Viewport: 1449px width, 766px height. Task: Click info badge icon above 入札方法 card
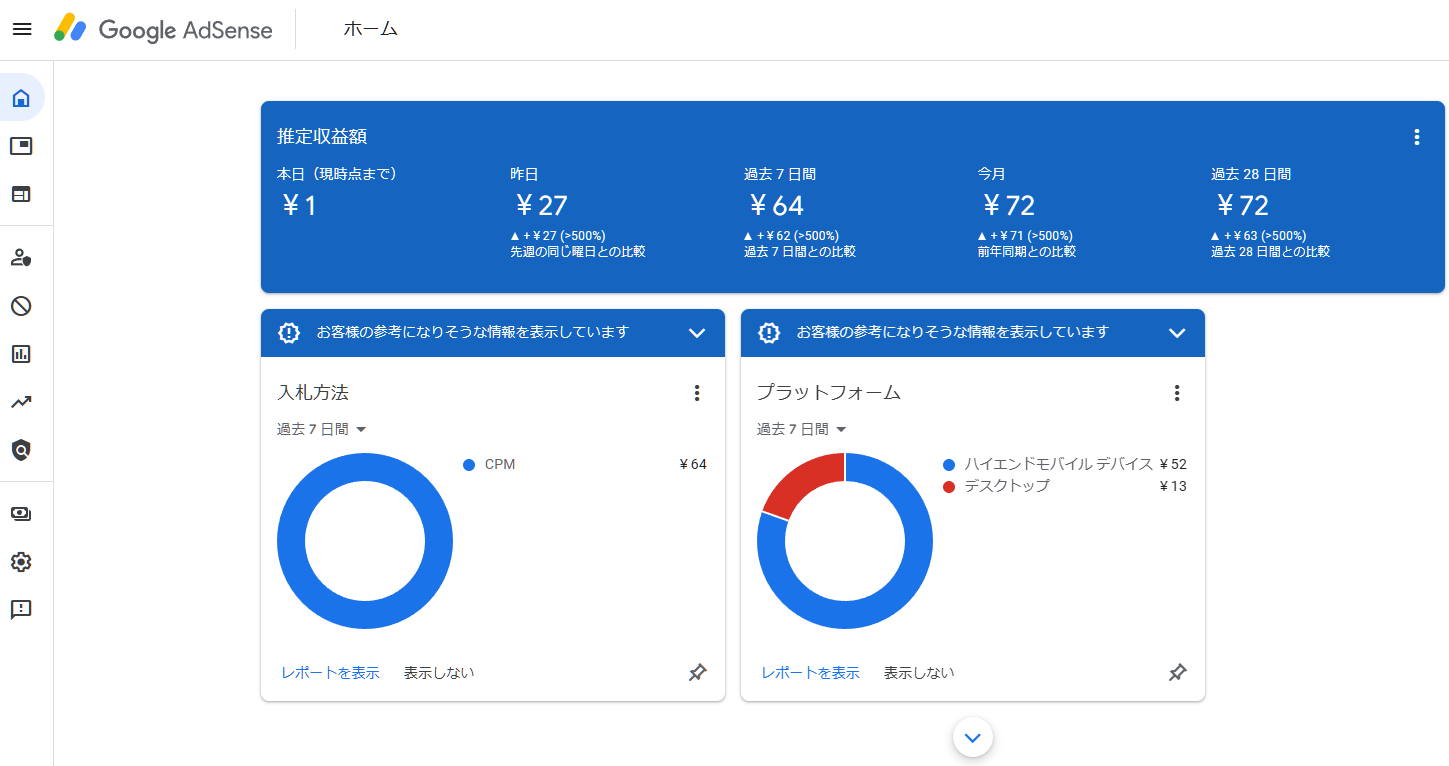(x=289, y=333)
